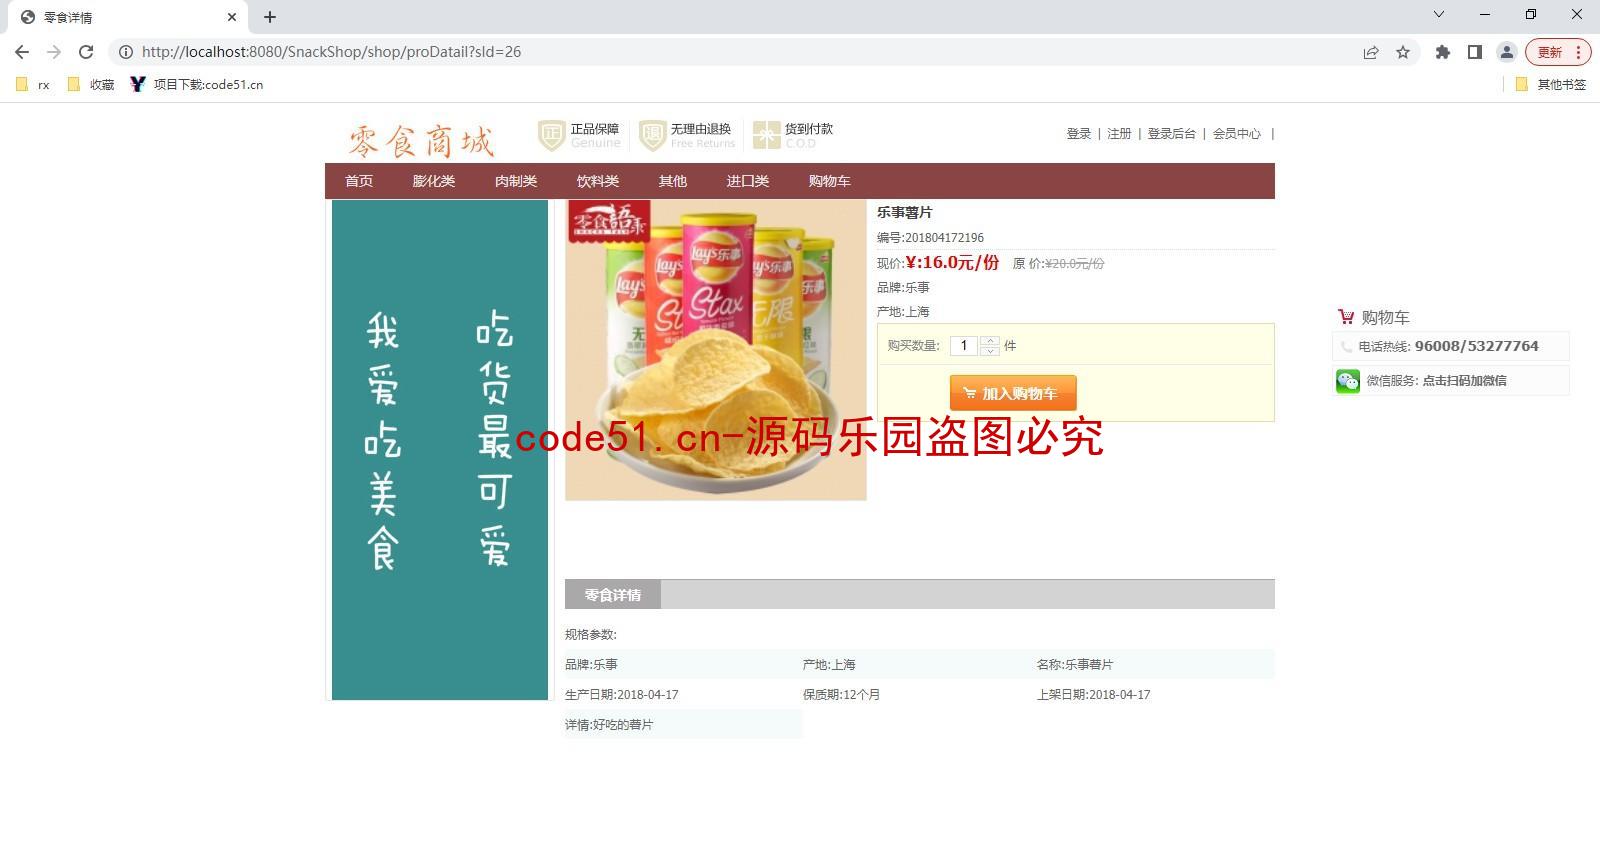Click the product number 编号:201804172196
The image size is (1600, 852).
coord(930,238)
